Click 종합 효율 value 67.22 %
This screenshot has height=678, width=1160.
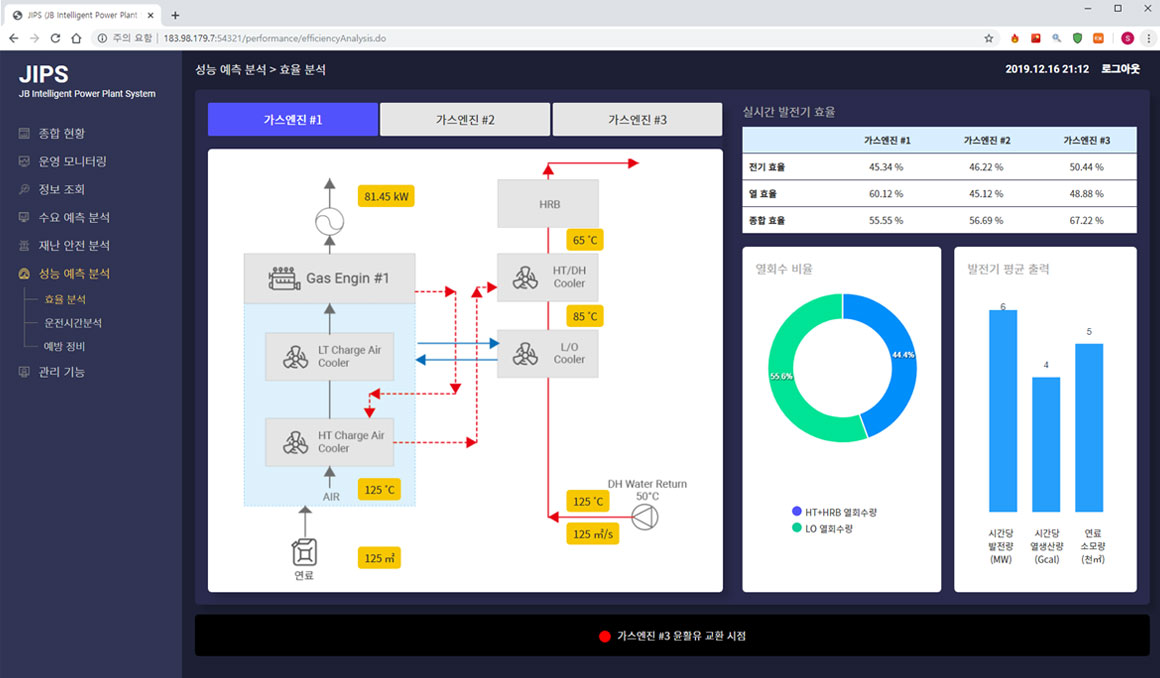pyautogui.click(x=1086, y=221)
